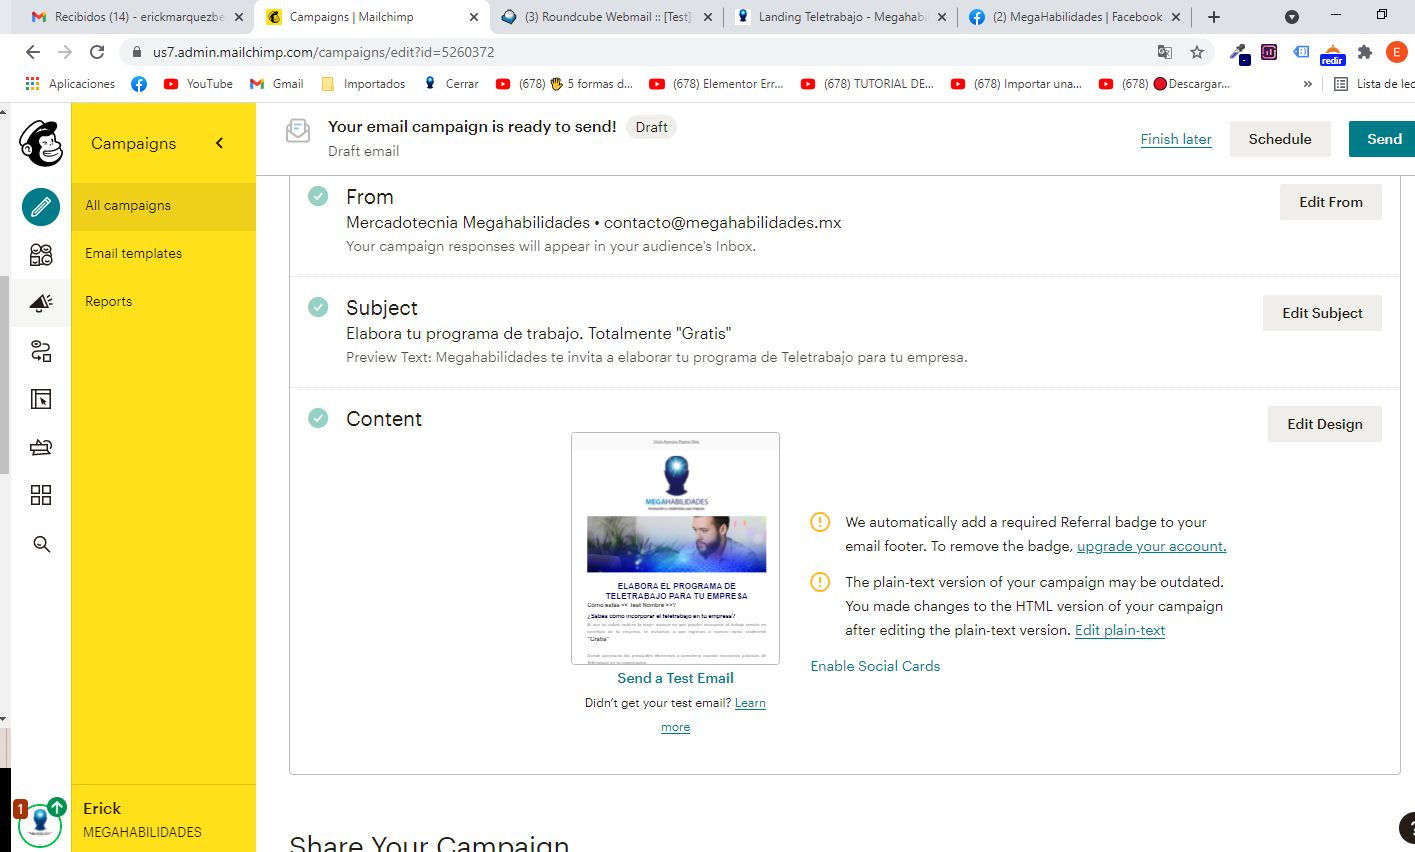This screenshot has height=852, width=1415.
Task: Click the Learn more link
Action: [x=750, y=703]
